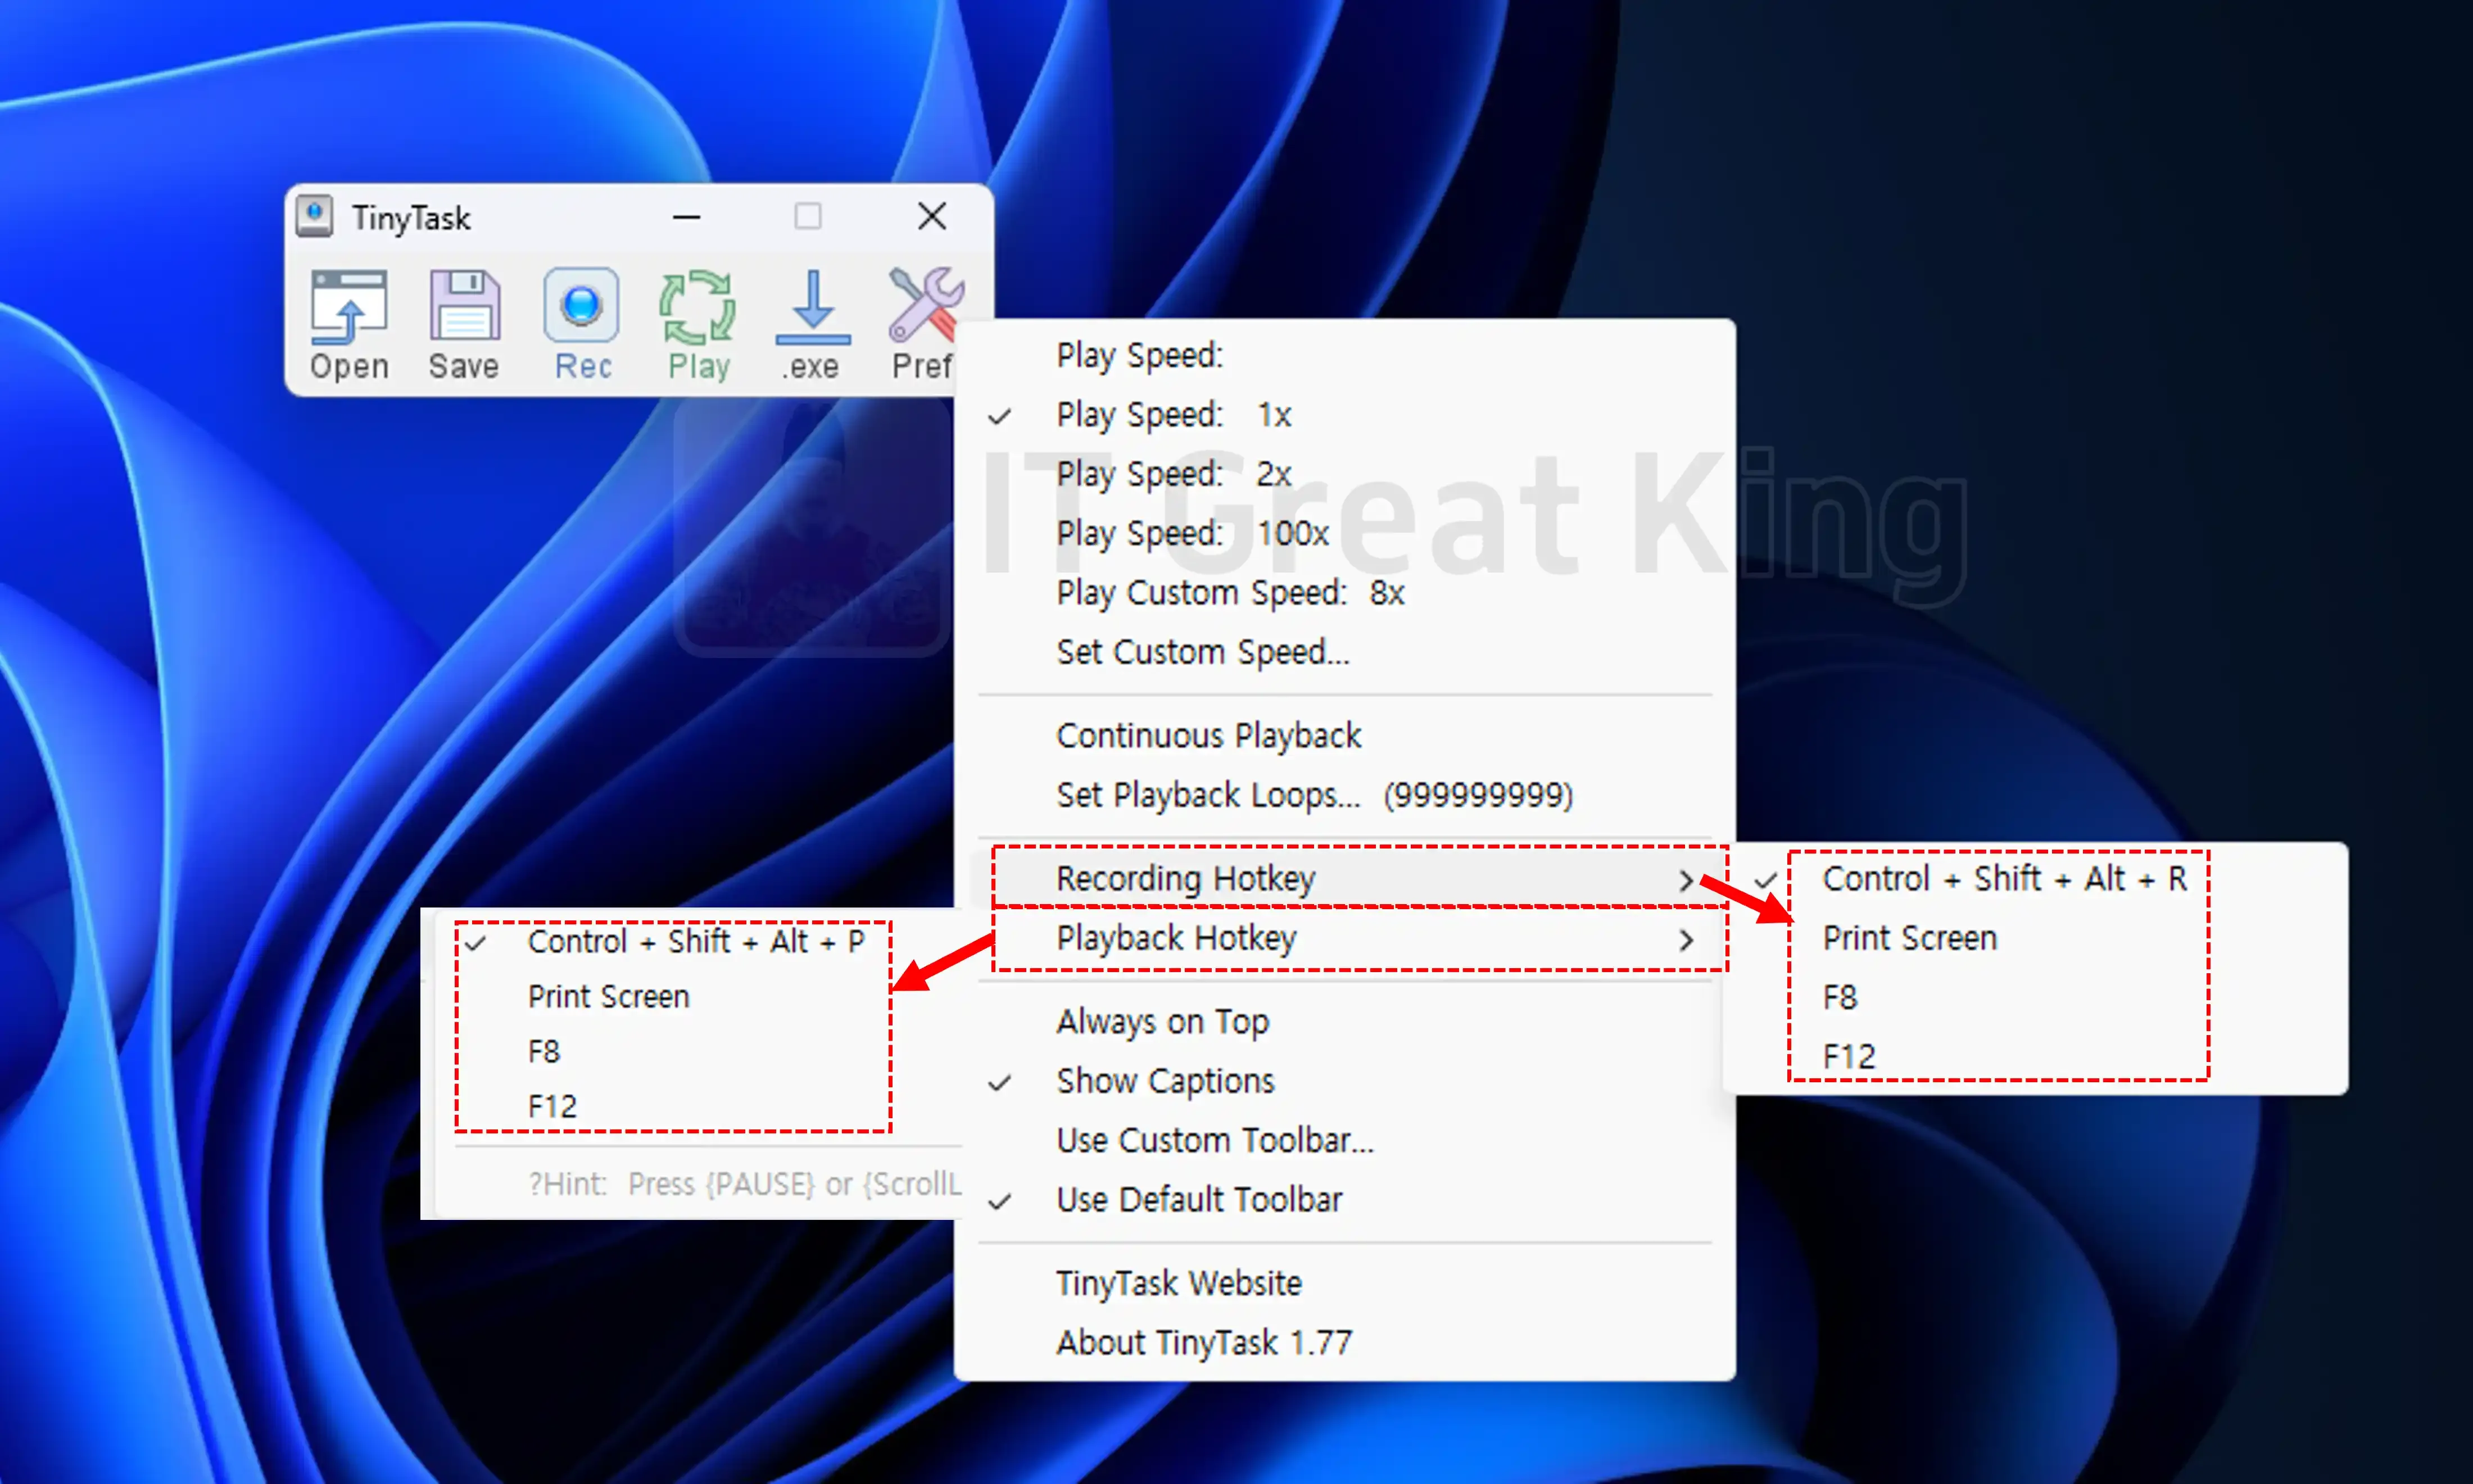The width and height of the screenshot is (2473, 1484).
Task: Expand the Recording Hotkey submenu
Action: click(x=1344, y=879)
